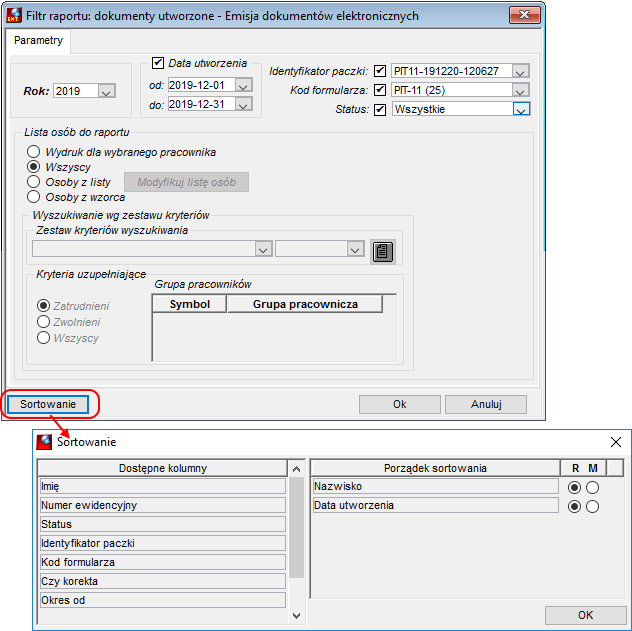The height and width of the screenshot is (631, 632).
Task: Click the do date field 2019-12-31
Action: tap(202, 104)
